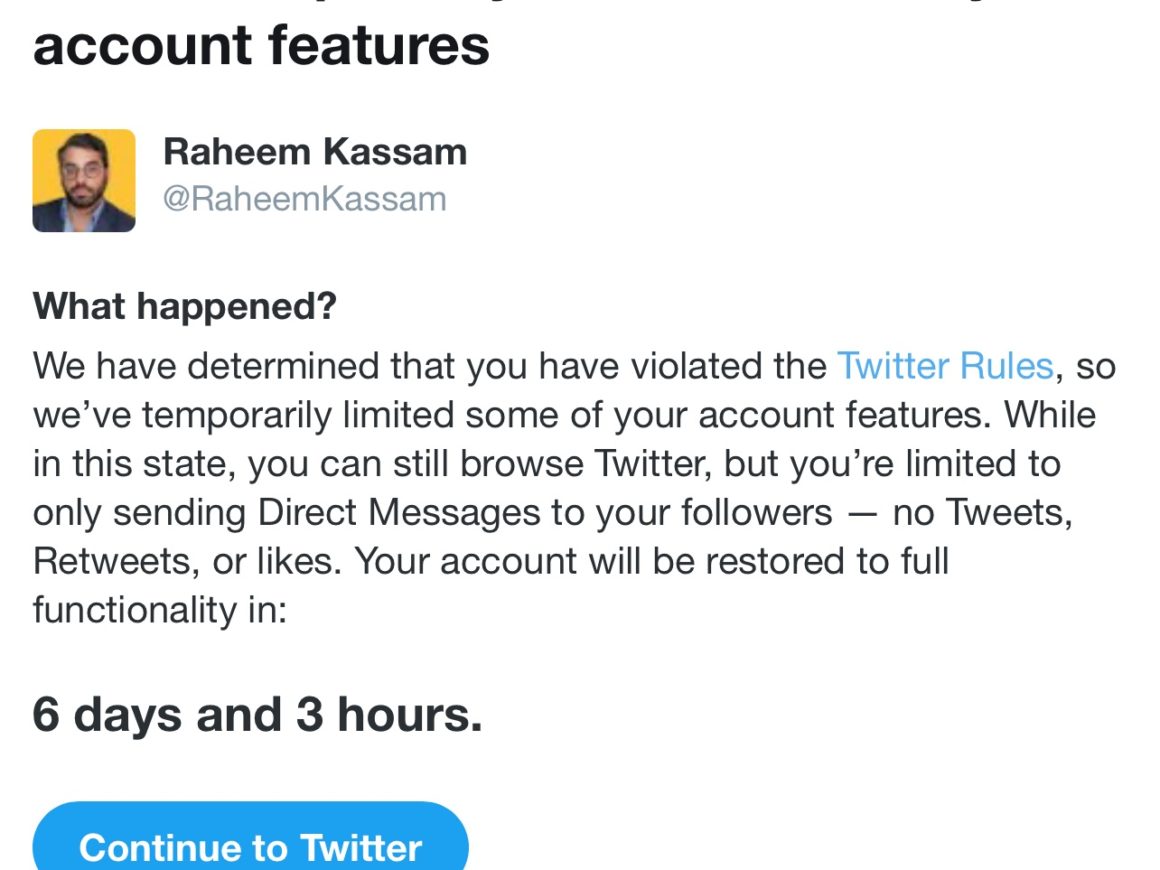Select the @RaheemKassam handle
This screenshot has height=870, width=1160.
[304, 199]
